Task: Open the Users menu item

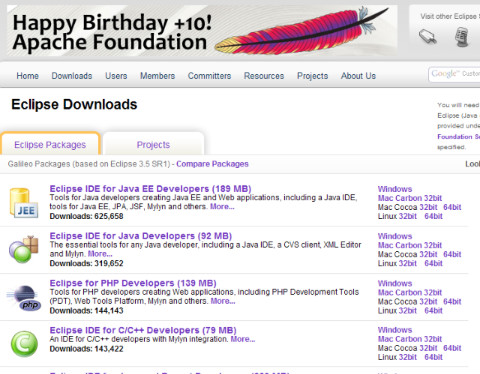Action: [116, 76]
